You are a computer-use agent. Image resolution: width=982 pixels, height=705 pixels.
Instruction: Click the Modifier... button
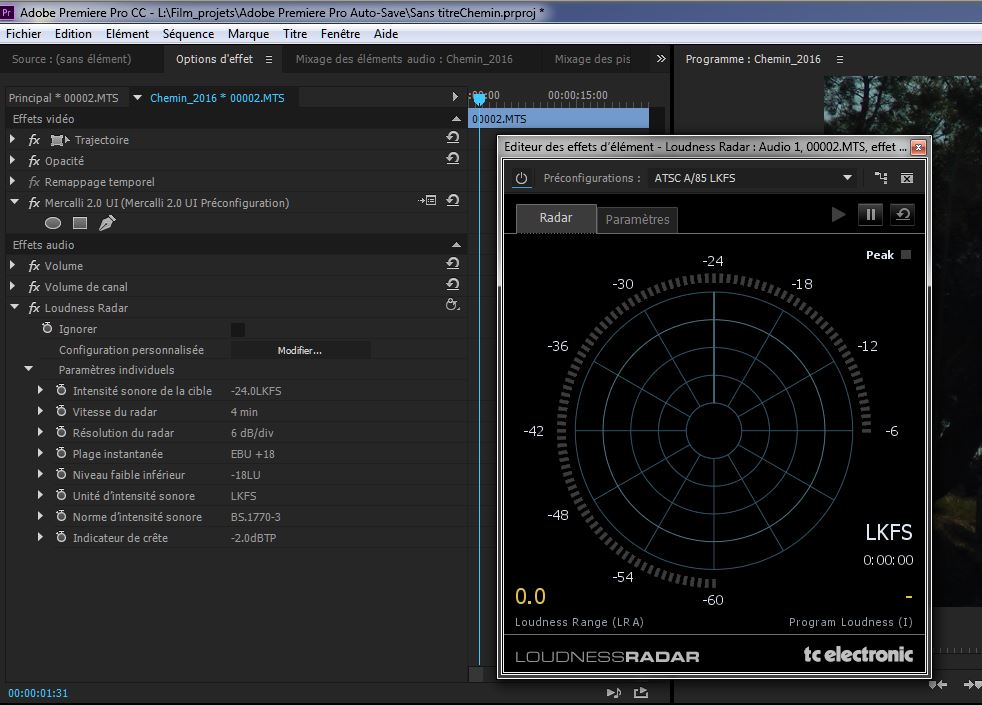(300, 351)
